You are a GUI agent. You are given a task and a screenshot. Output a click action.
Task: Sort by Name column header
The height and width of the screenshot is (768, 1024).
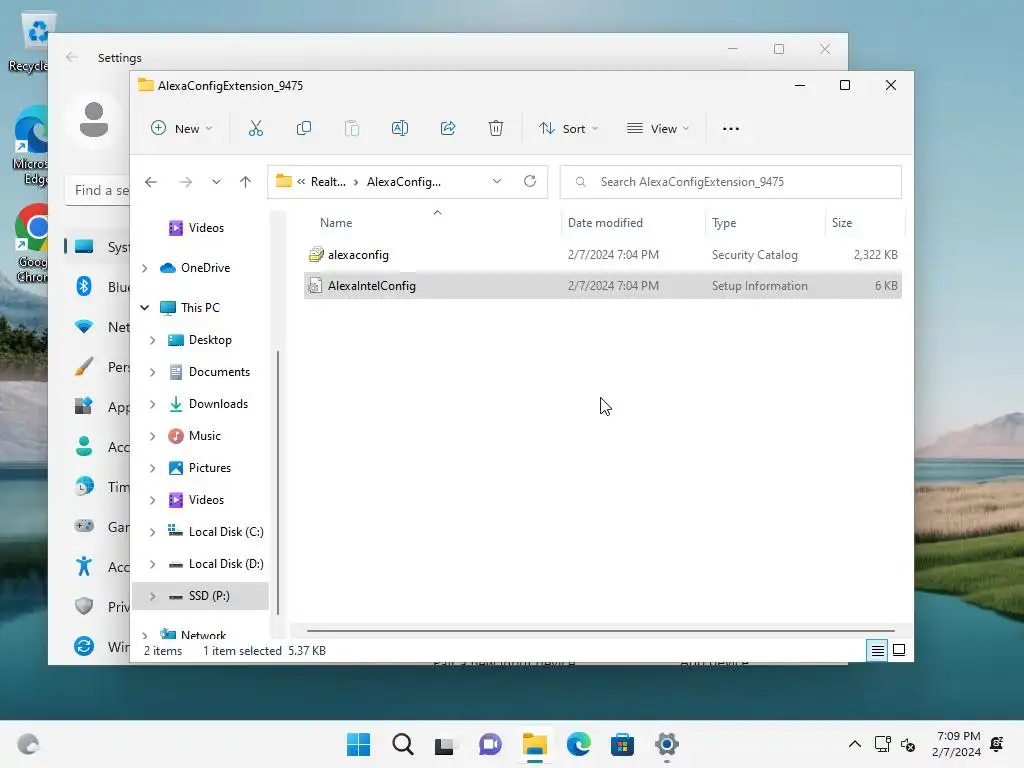click(336, 223)
